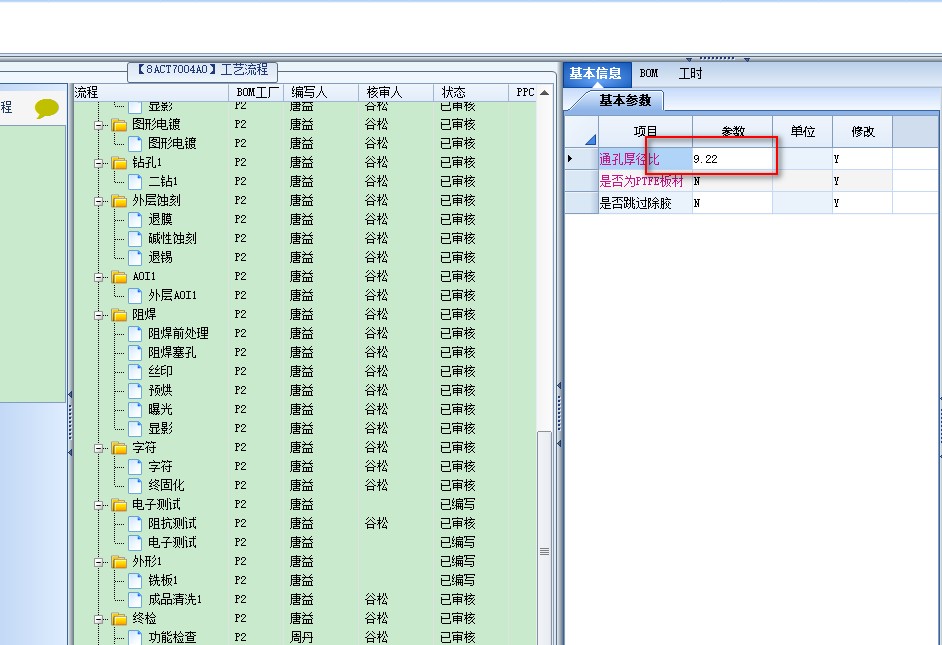Image resolution: width=942 pixels, height=645 pixels.
Task: Click the tree scrollbar up arrow
Action: (x=544, y=92)
